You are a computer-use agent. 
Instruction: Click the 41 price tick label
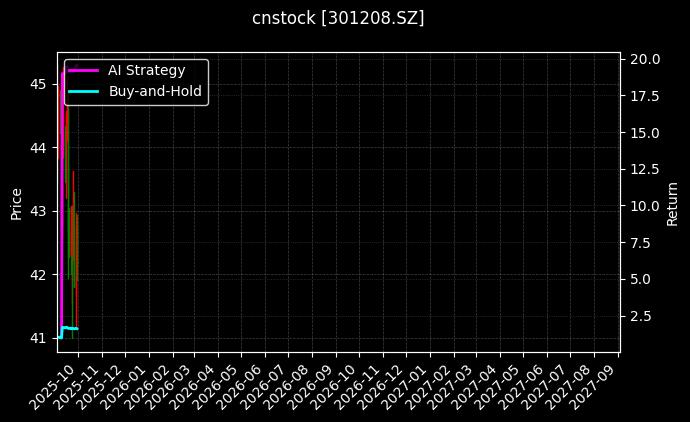point(38,338)
